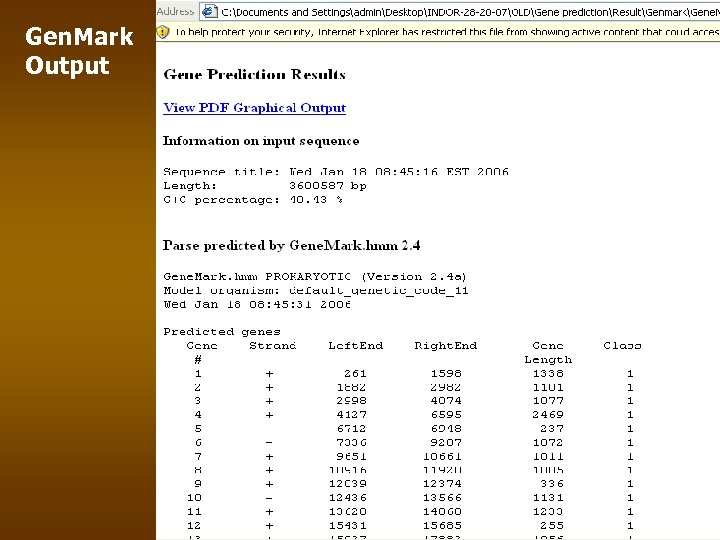Viewport: 720px width, 540px height.
Task: Click LeftEnd value 4127 of gene 4
Action: [x=351, y=415]
